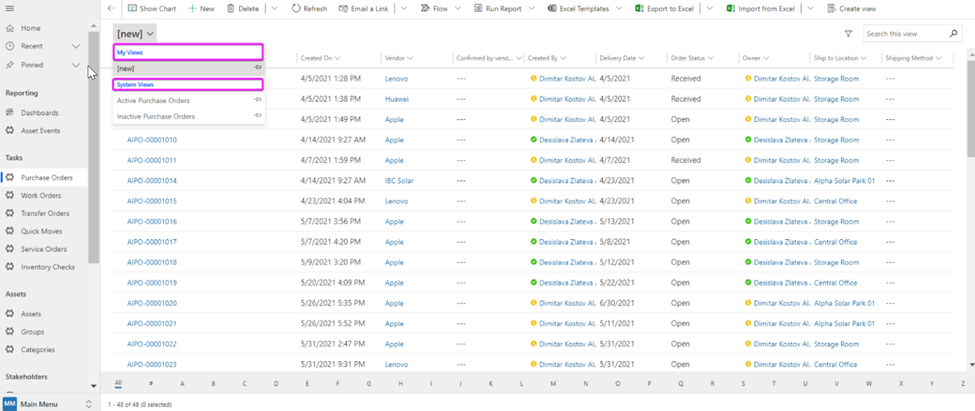Click Refresh in the command bar

click(309, 8)
